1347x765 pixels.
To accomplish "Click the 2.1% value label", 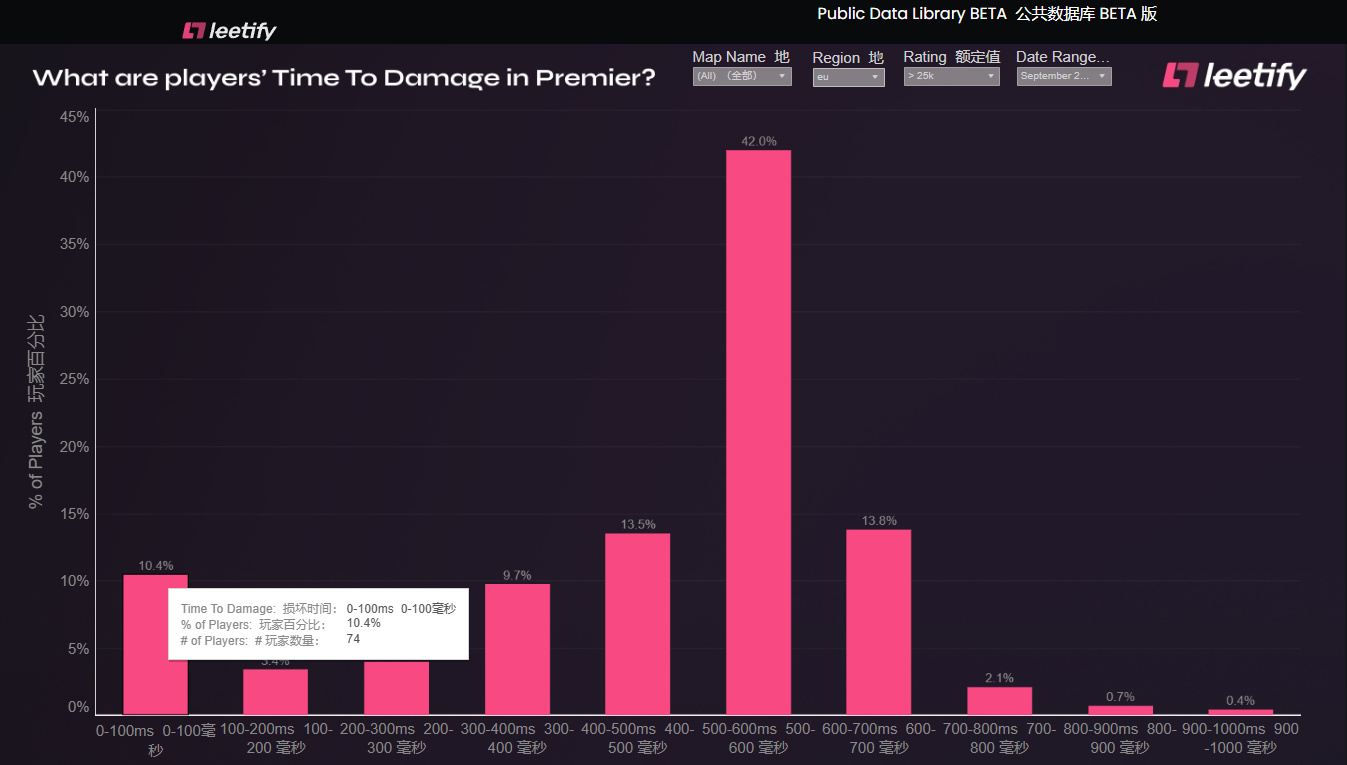I will (999, 678).
